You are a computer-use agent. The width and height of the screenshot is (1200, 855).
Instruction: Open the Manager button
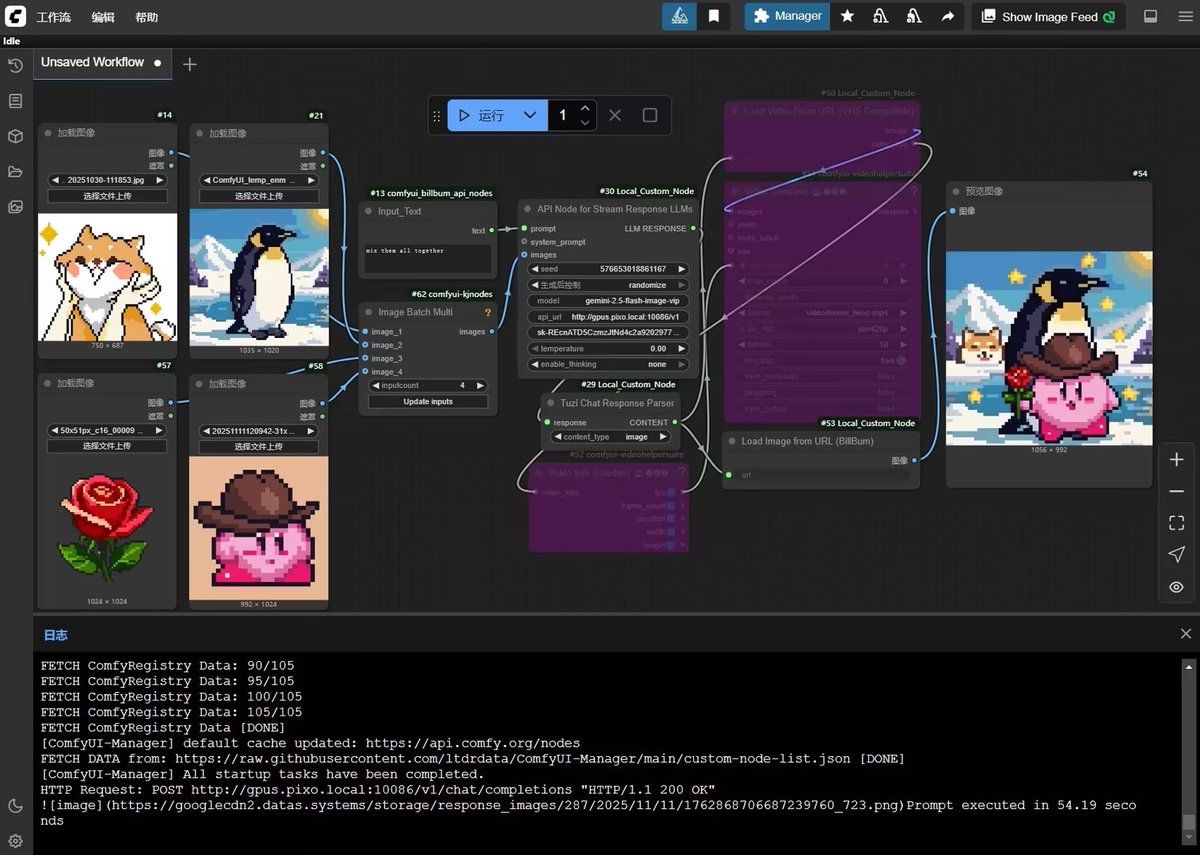pyautogui.click(x=787, y=16)
